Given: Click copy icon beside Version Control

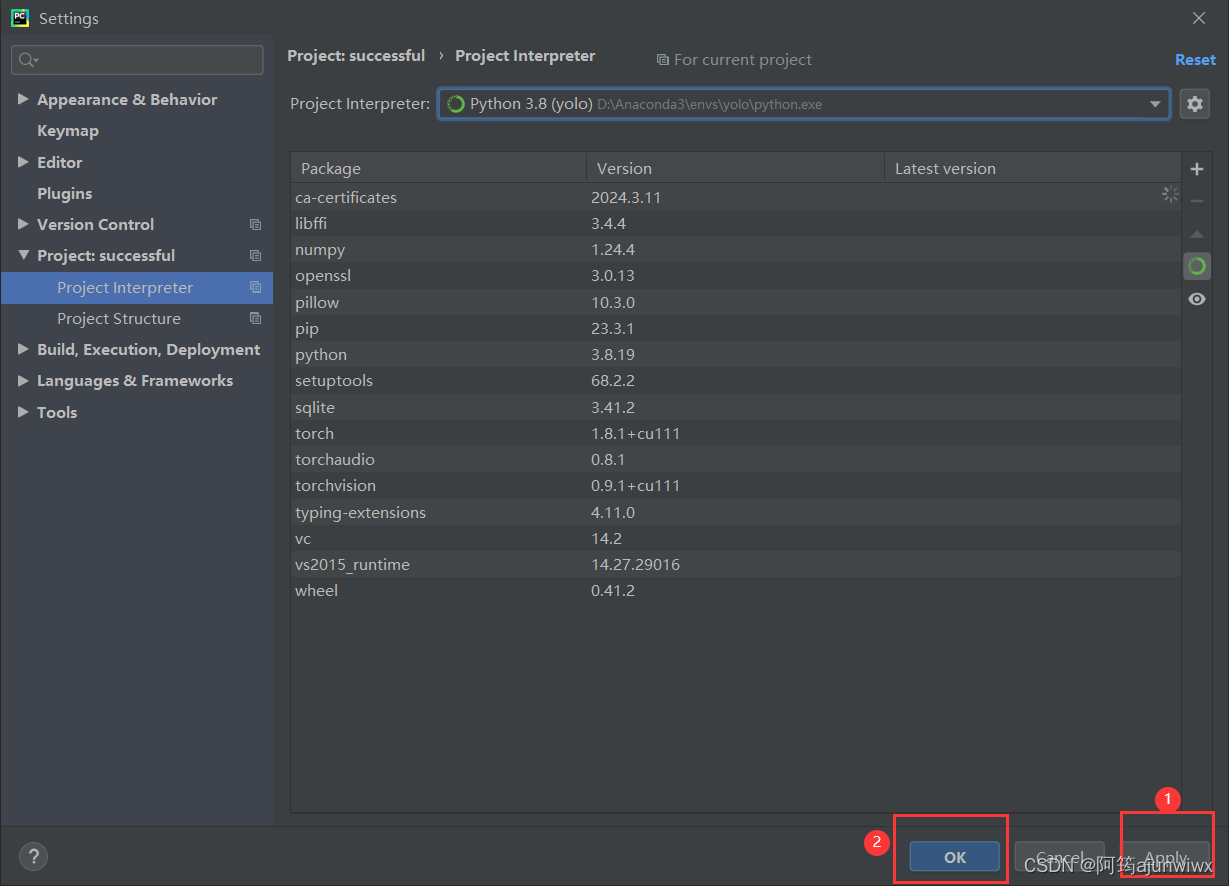Looking at the screenshot, I should pyautogui.click(x=255, y=225).
